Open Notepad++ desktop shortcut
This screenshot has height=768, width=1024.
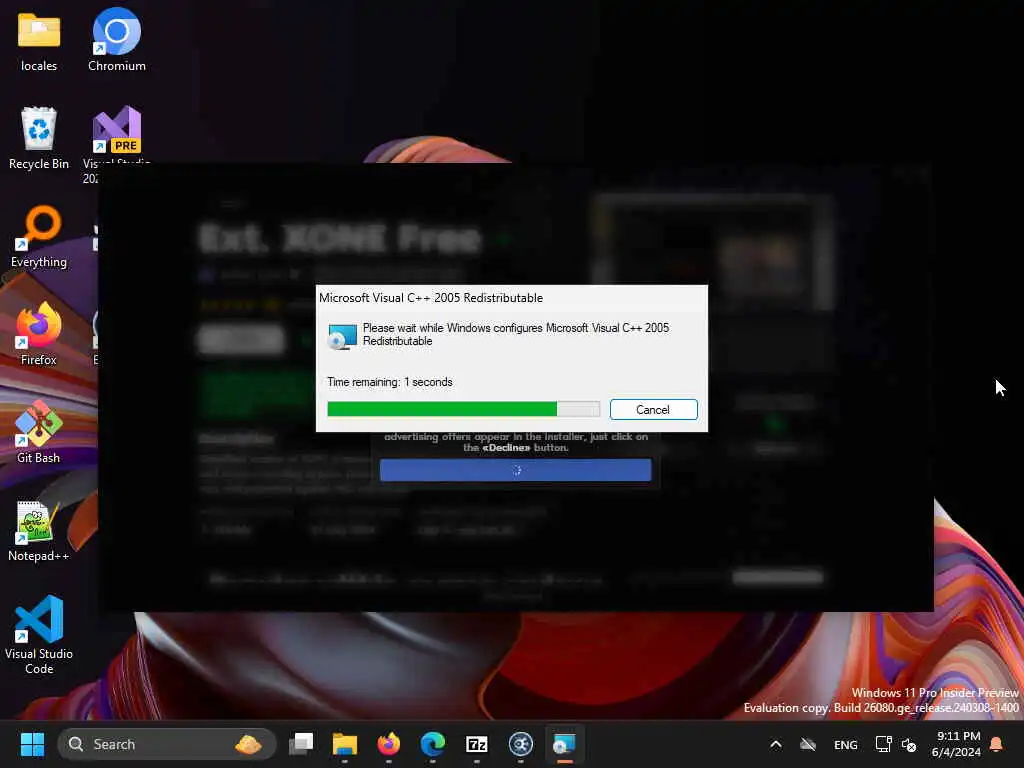pos(39,530)
